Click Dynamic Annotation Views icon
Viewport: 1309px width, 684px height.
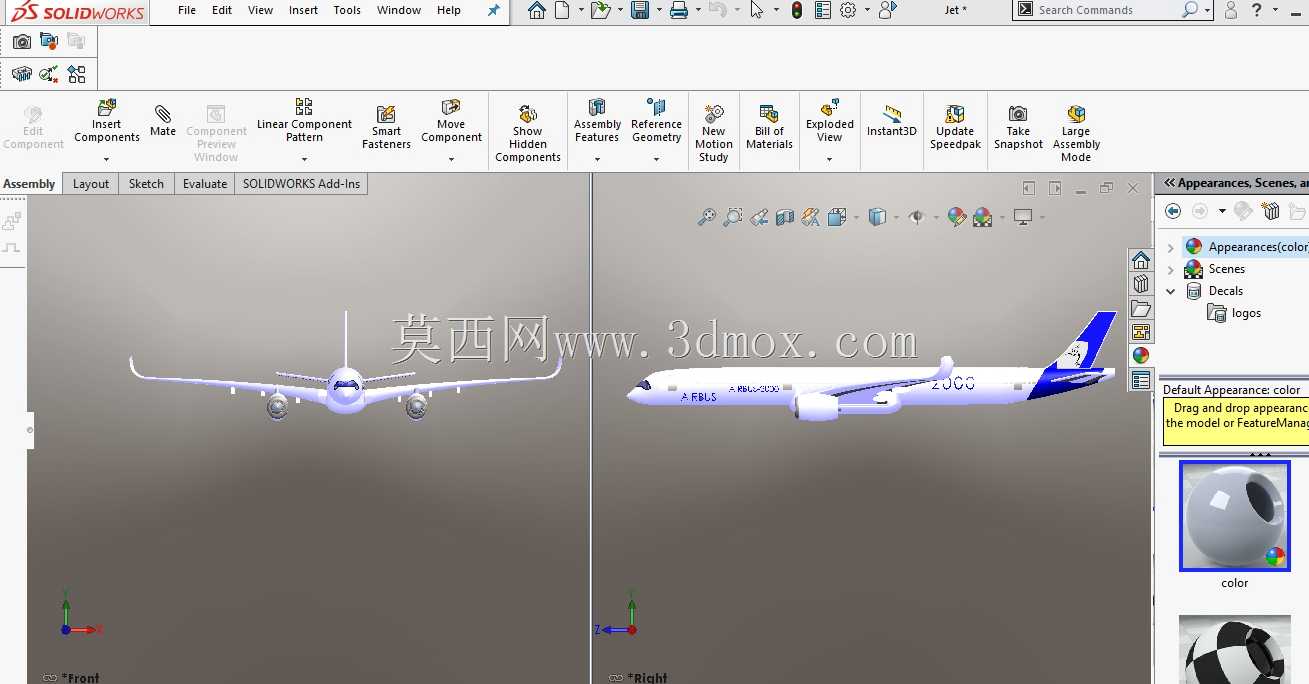coord(811,217)
